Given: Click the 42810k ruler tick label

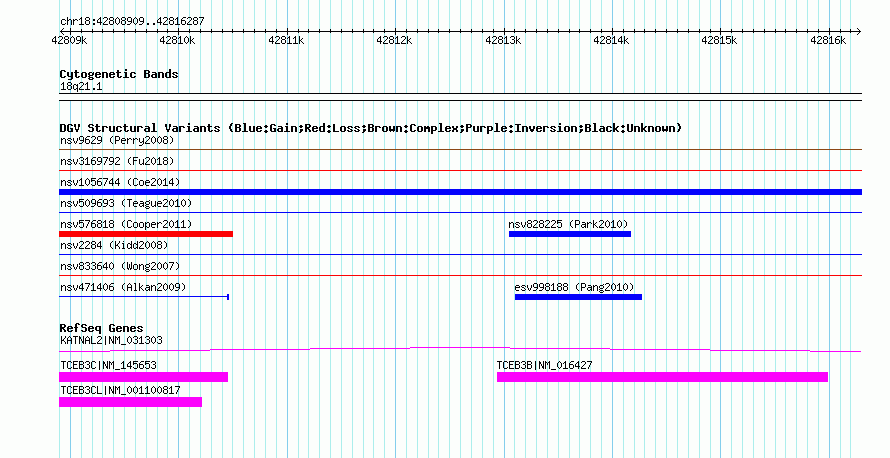Looking at the screenshot, I should pyautogui.click(x=177, y=40).
